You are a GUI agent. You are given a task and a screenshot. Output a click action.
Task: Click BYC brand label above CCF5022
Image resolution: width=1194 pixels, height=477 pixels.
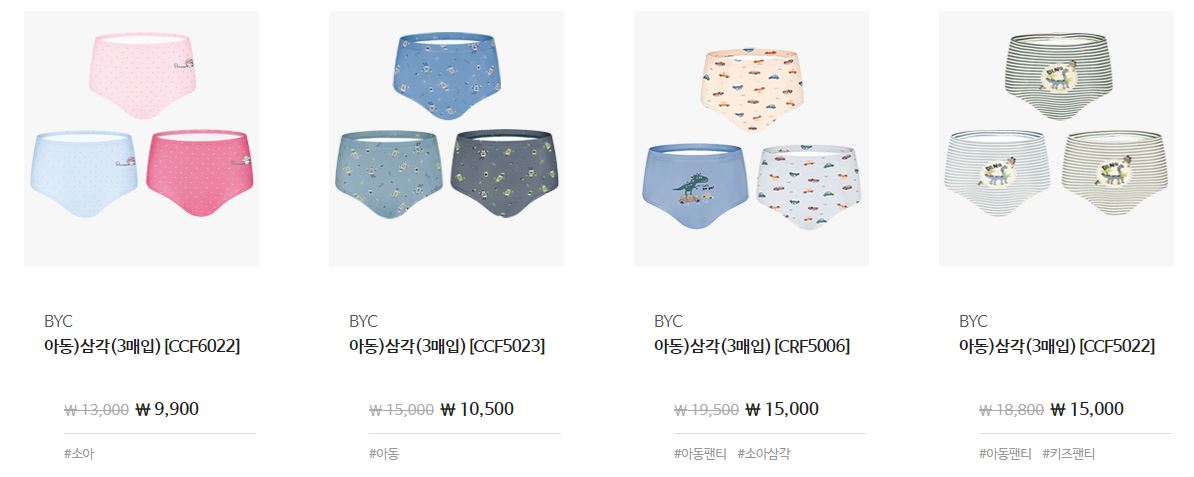point(973,321)
